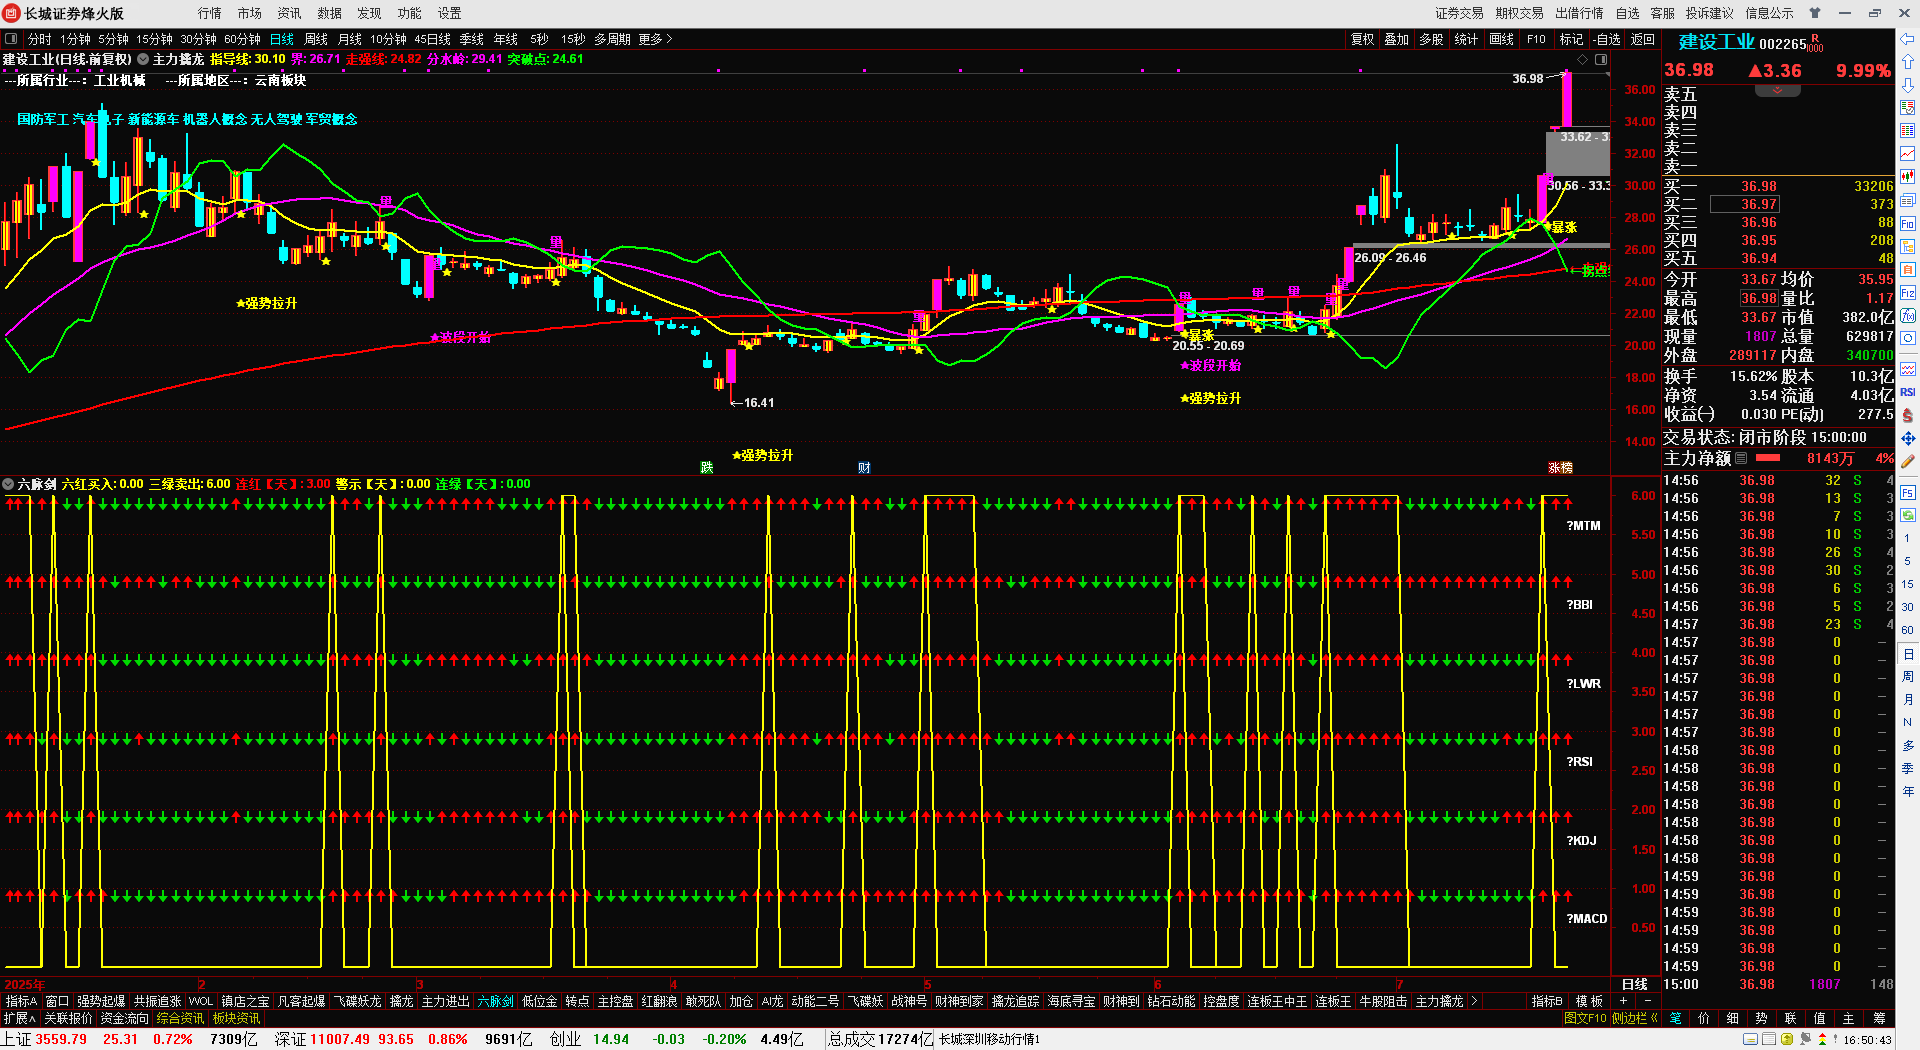This screenshot has width=1920, height=1050.
Task: Click the 画线 draw line button
Action: pos(1502,39)
